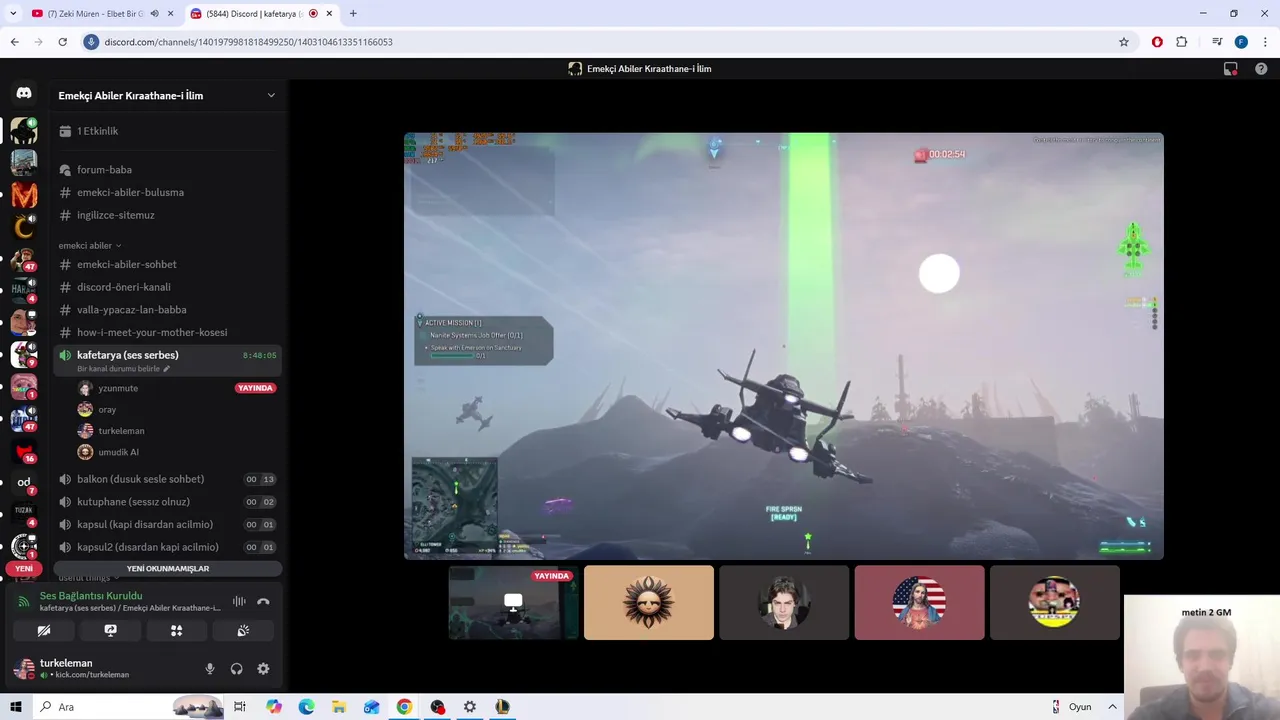The width and height of the screenshot is (1280, 720).
Task: Edit 'Bir kanal durumu belirle' channel status
Action: pyautogui.click(x=123, y=369)
